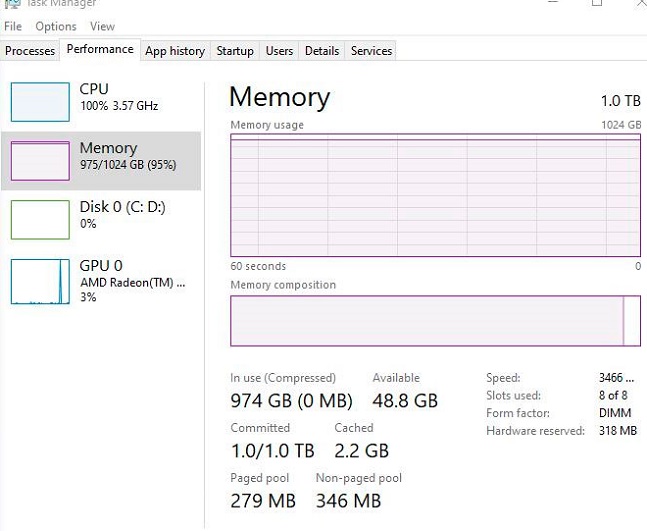
Task: Click the Memory usage graph
Action: point(435,196)
